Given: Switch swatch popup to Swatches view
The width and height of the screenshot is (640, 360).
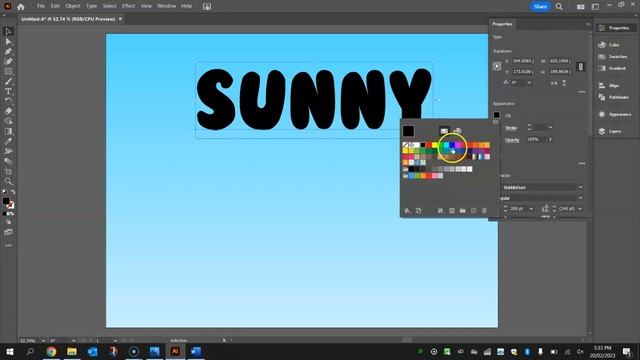Looking at the screenshot, I should click(x=444, y=131).
